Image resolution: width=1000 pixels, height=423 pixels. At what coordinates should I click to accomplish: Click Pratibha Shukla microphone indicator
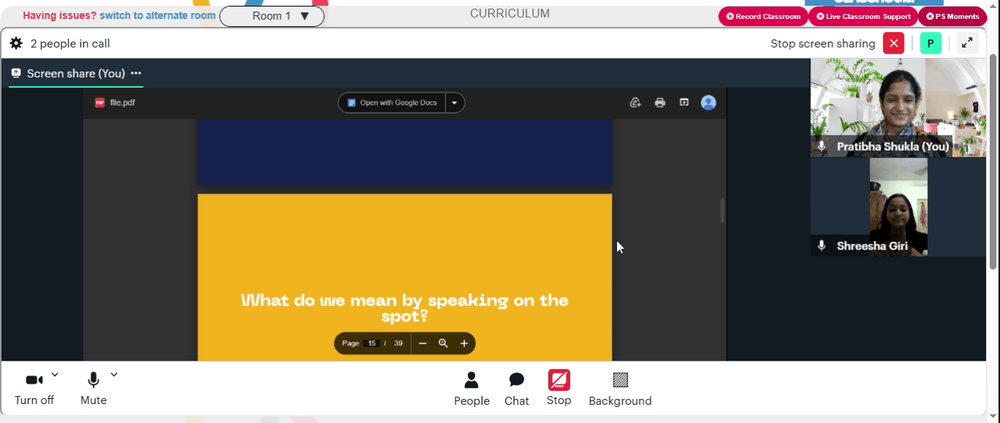click(x=821, y=147)
